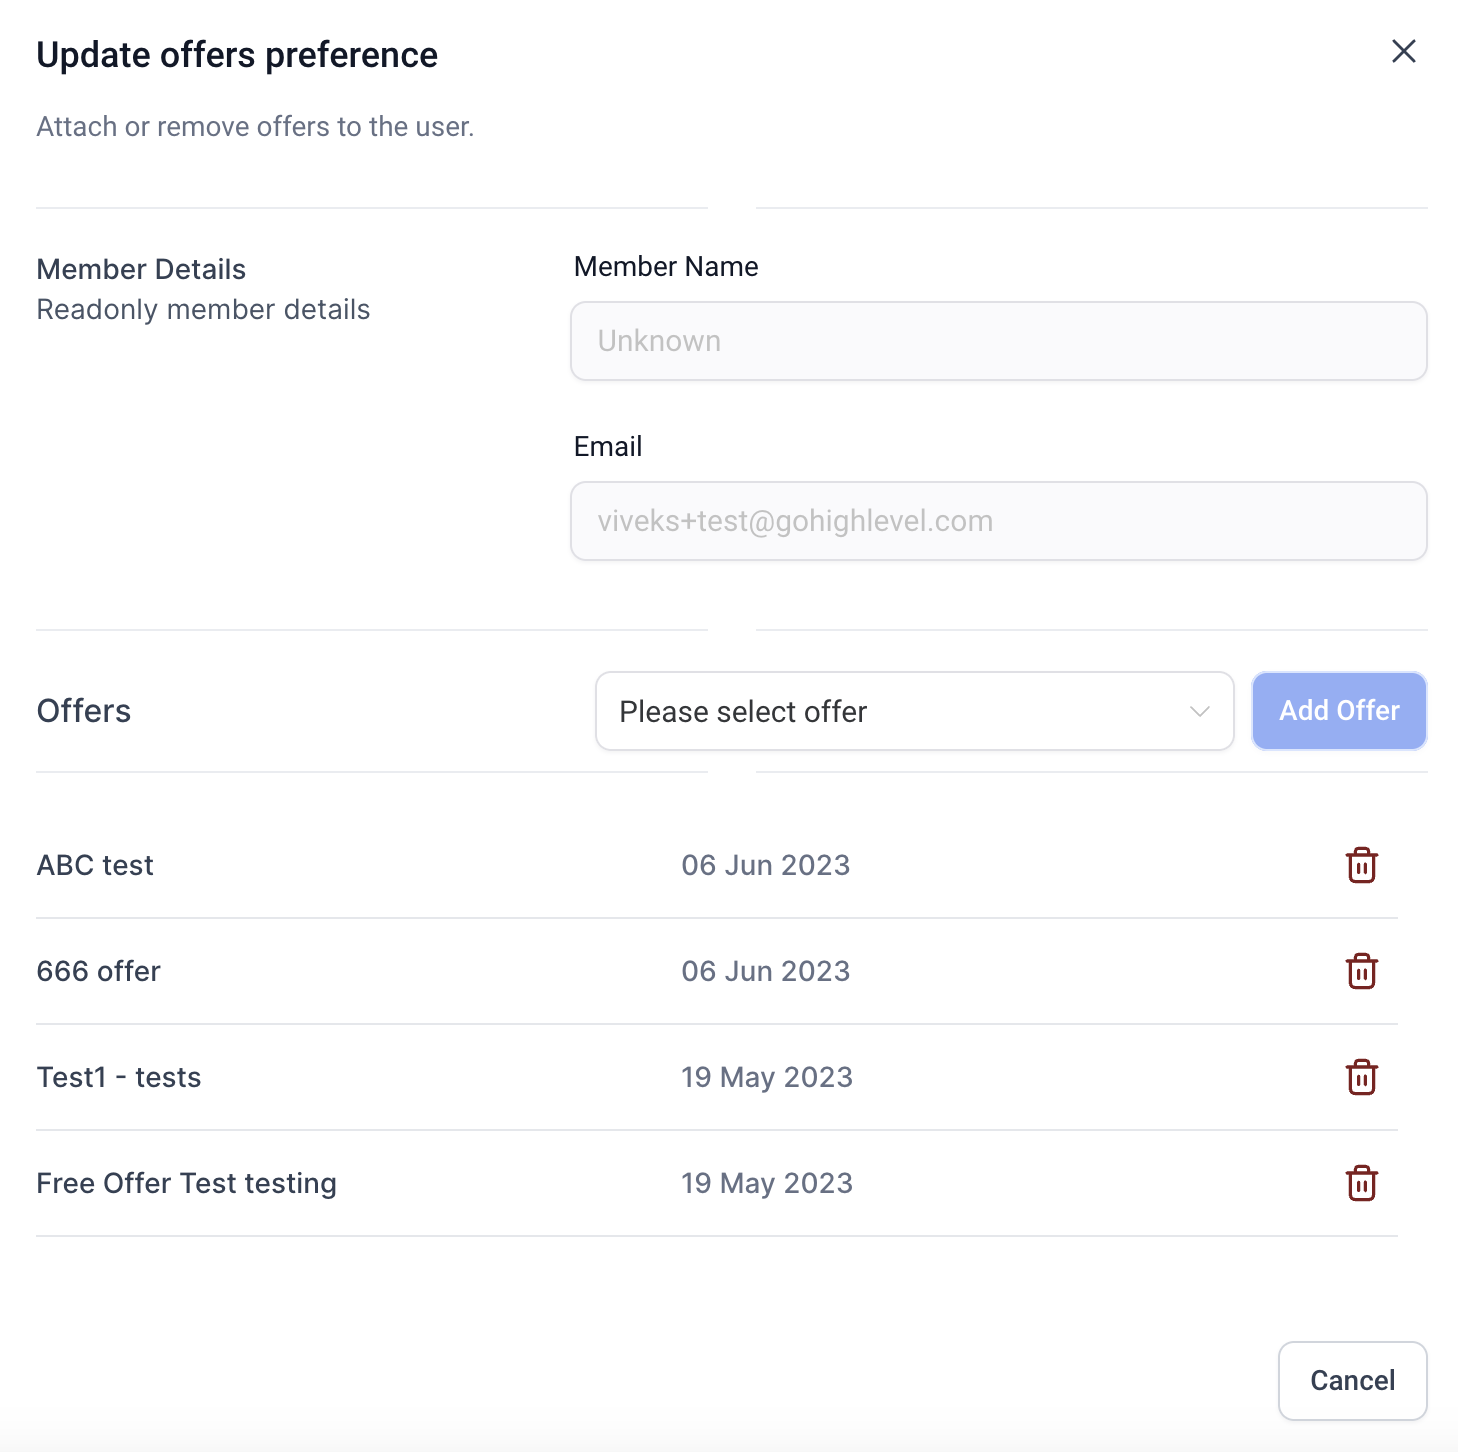Click the 06 Jun 2023 date for 666 offer
Image resolution: width=1458 pixels, height=1452 pixels.
766,971
